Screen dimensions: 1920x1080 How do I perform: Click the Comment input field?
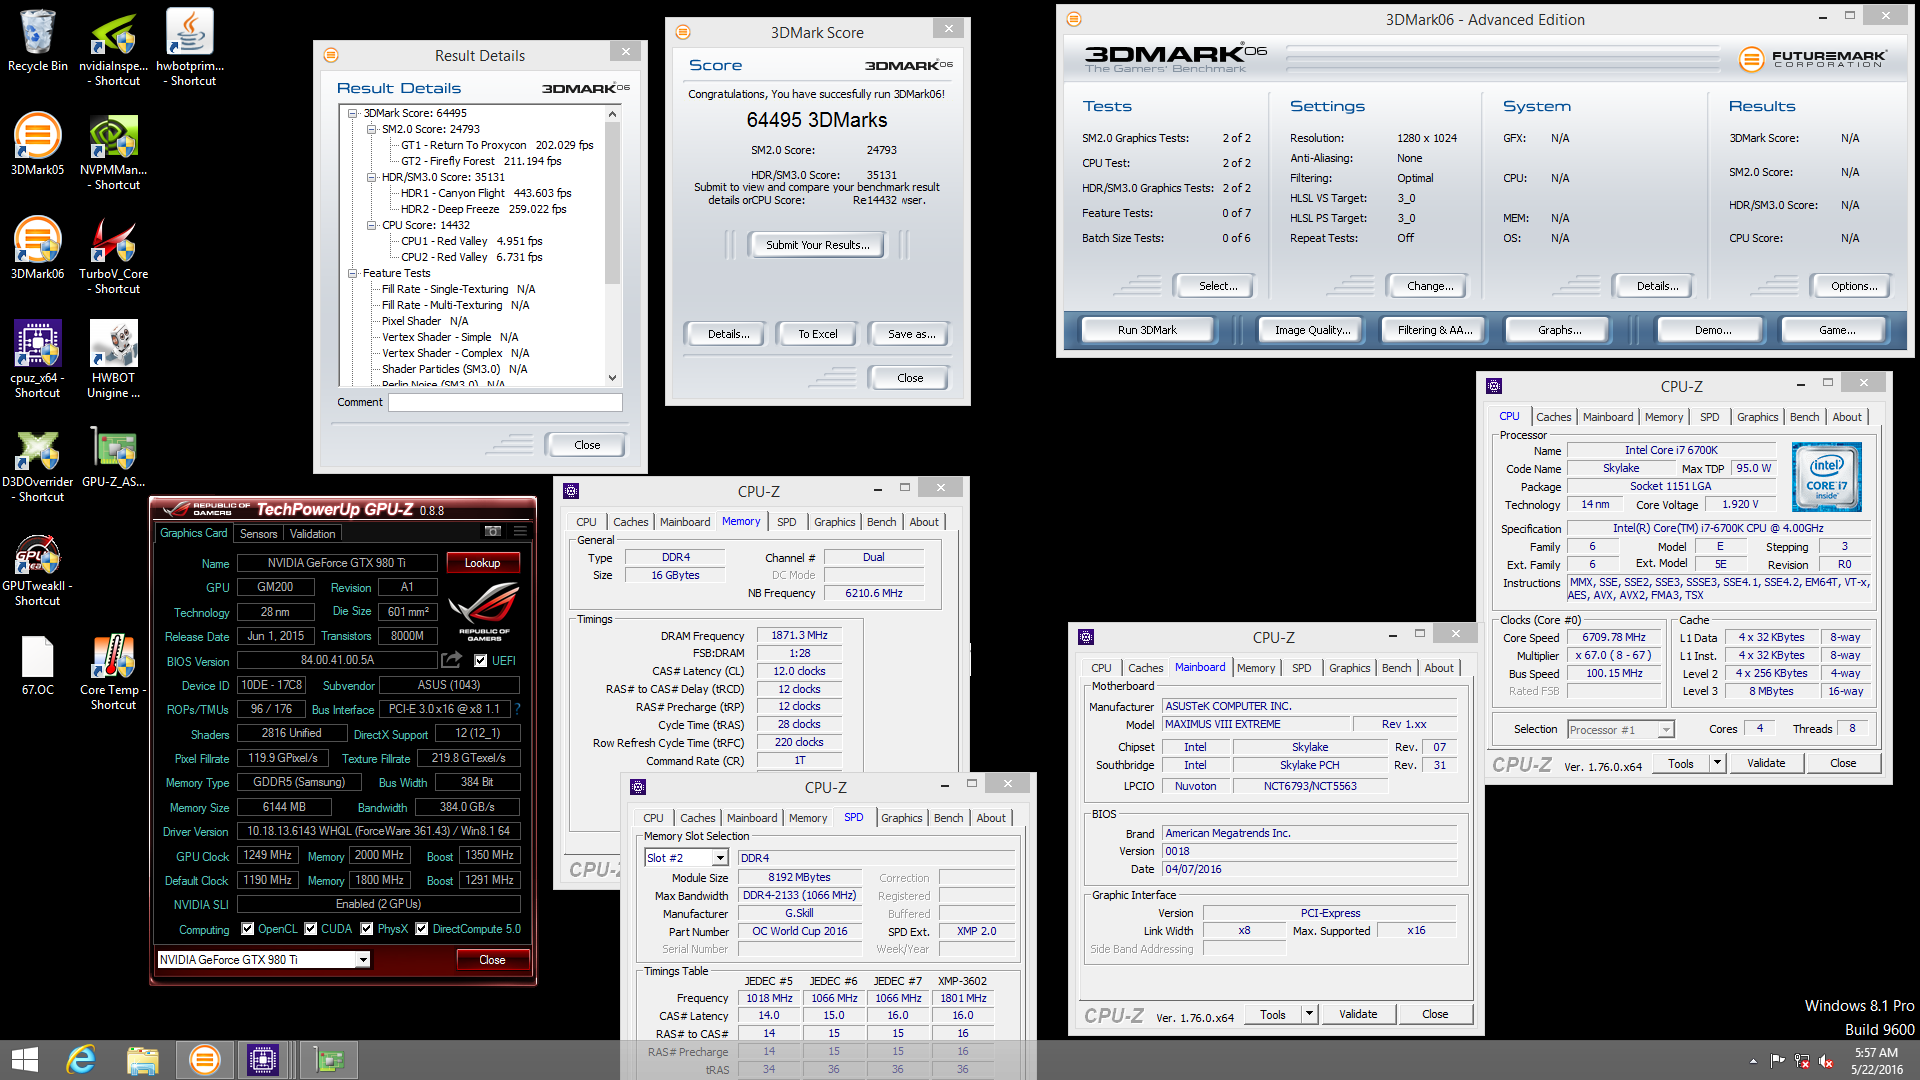(505, 402)
